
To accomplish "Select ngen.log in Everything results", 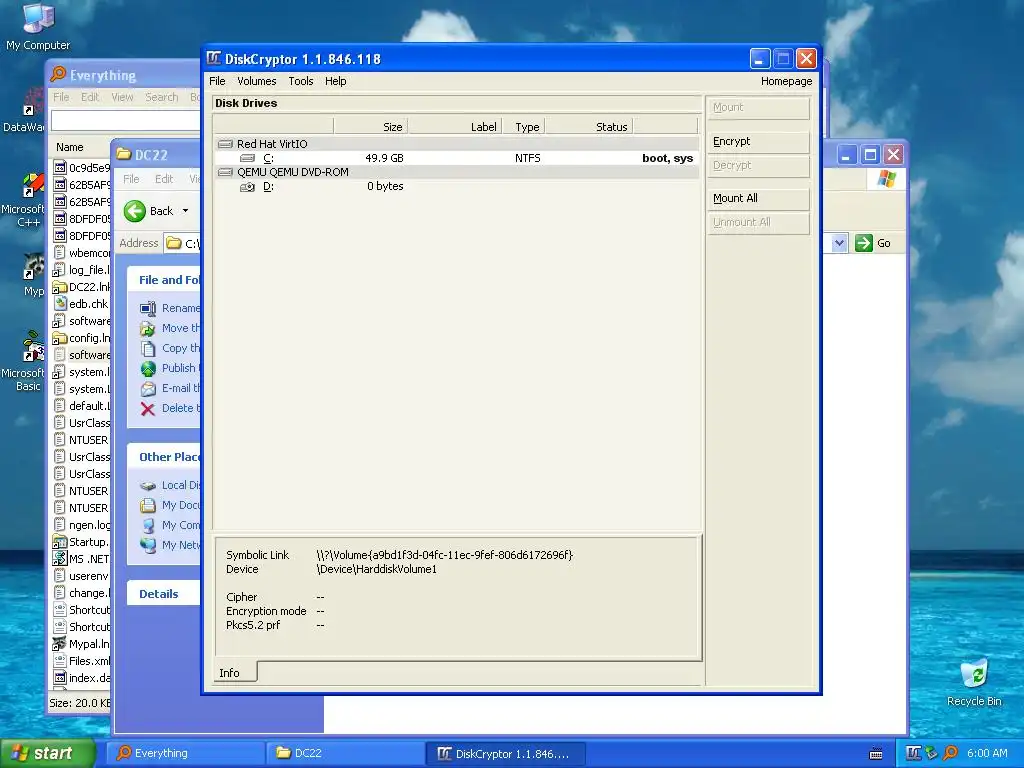I will point(82,525).
